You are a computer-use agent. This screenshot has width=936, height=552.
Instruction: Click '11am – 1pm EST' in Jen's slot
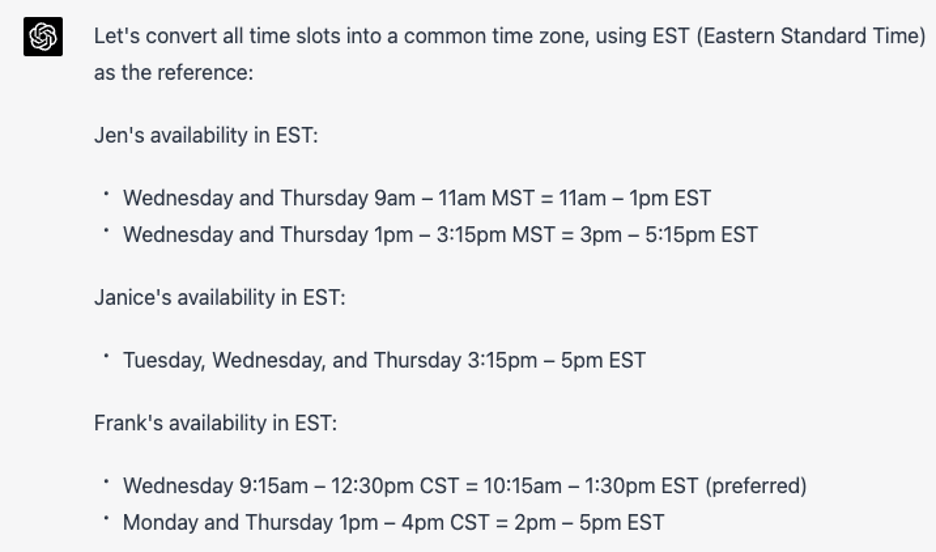click(635, 198)
